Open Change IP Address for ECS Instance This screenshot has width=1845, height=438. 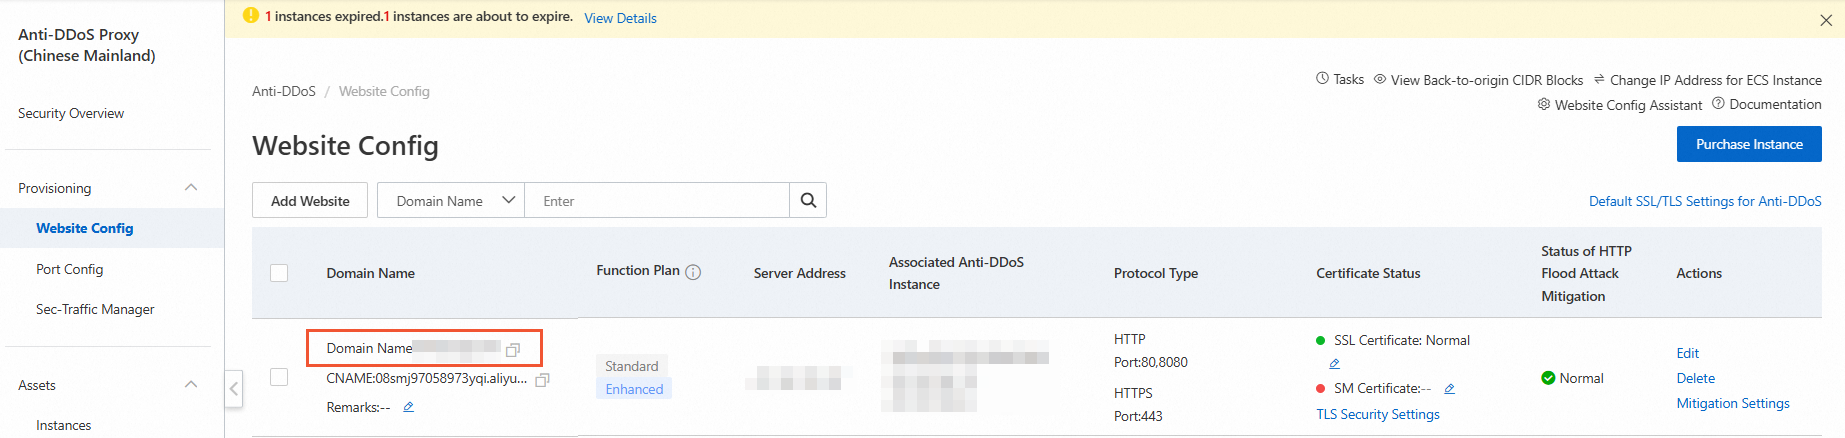click(x=1716, y=80)
